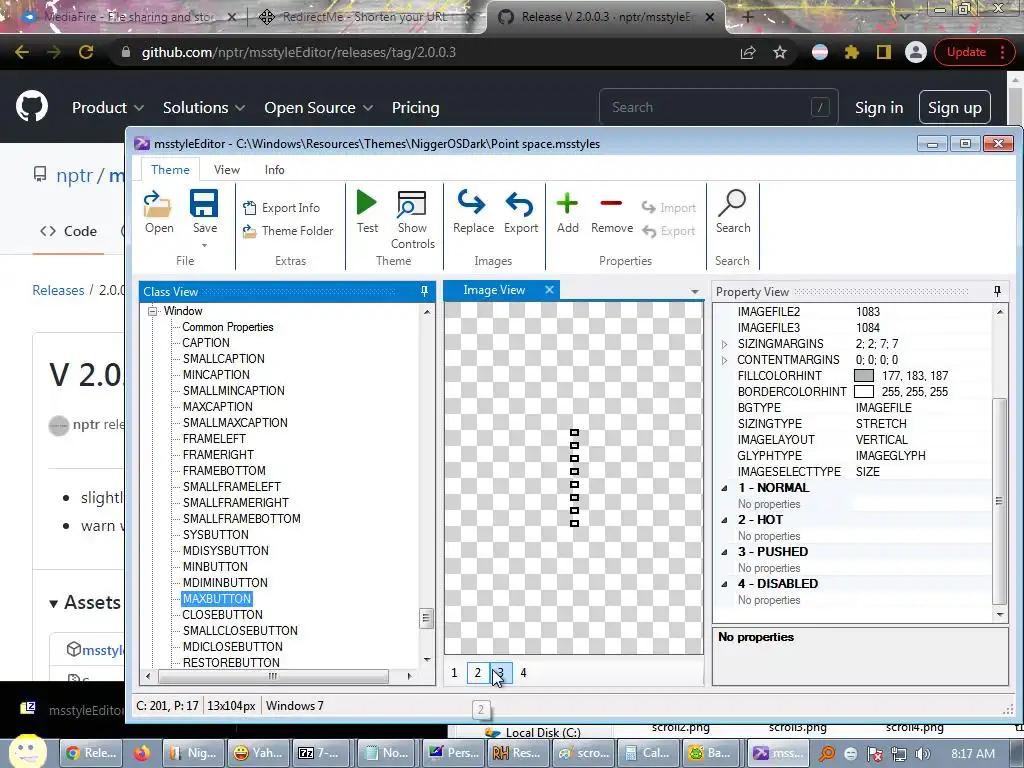1024x768 pixels.
Task: Collapse the Window tree node
Action: coord(153,311)
